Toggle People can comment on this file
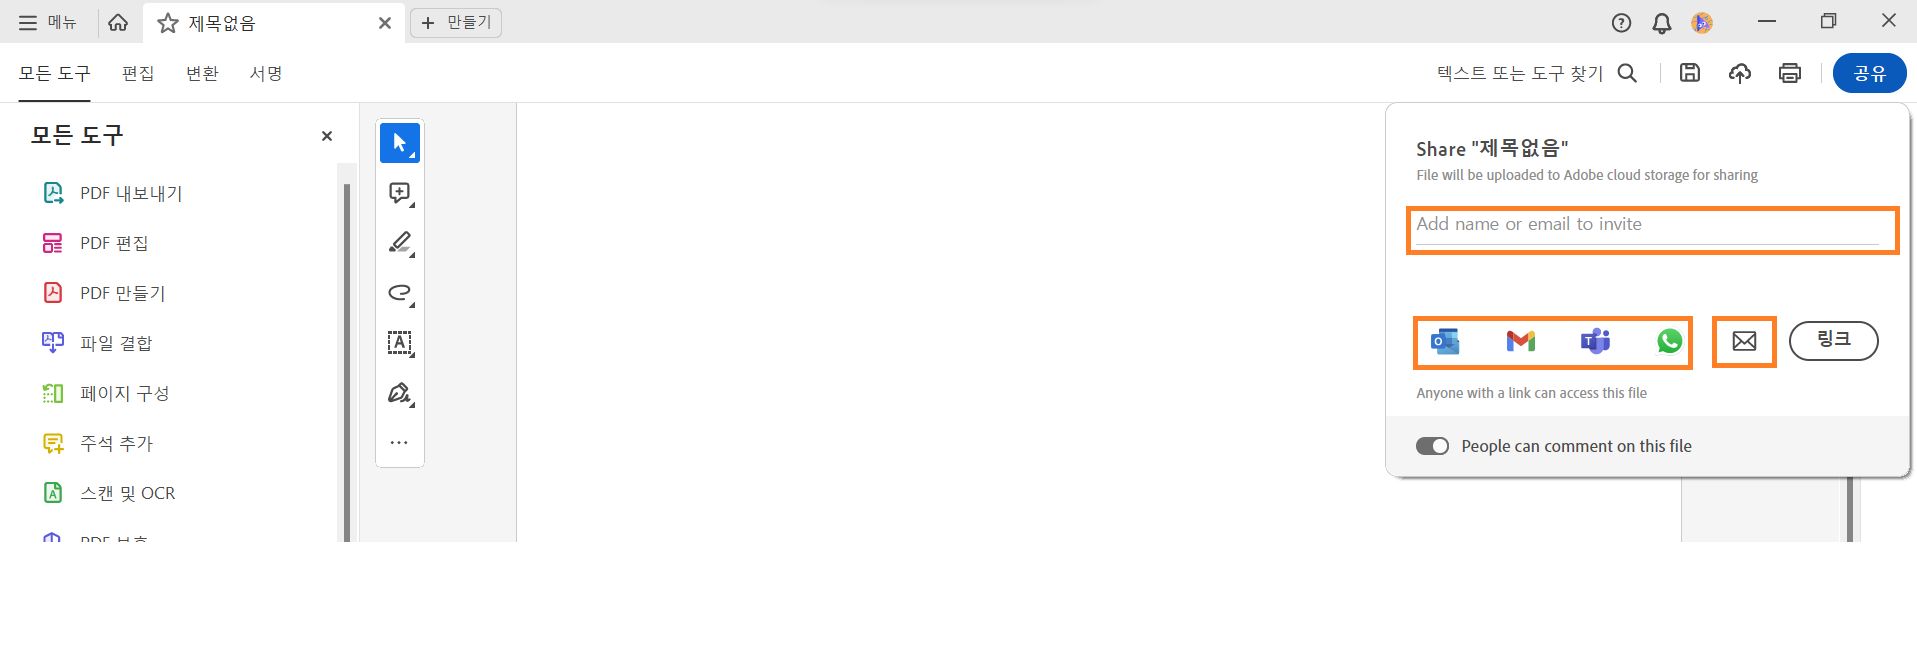 click(1432, 446)
